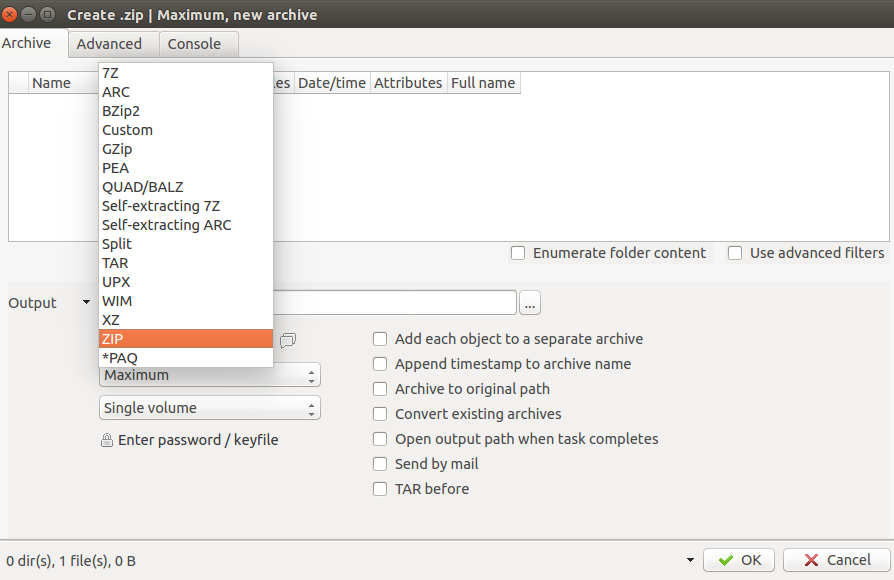The image size is (894, 580).
Task: Open the Maximum compression level dropdown
Action: [210, 375]
